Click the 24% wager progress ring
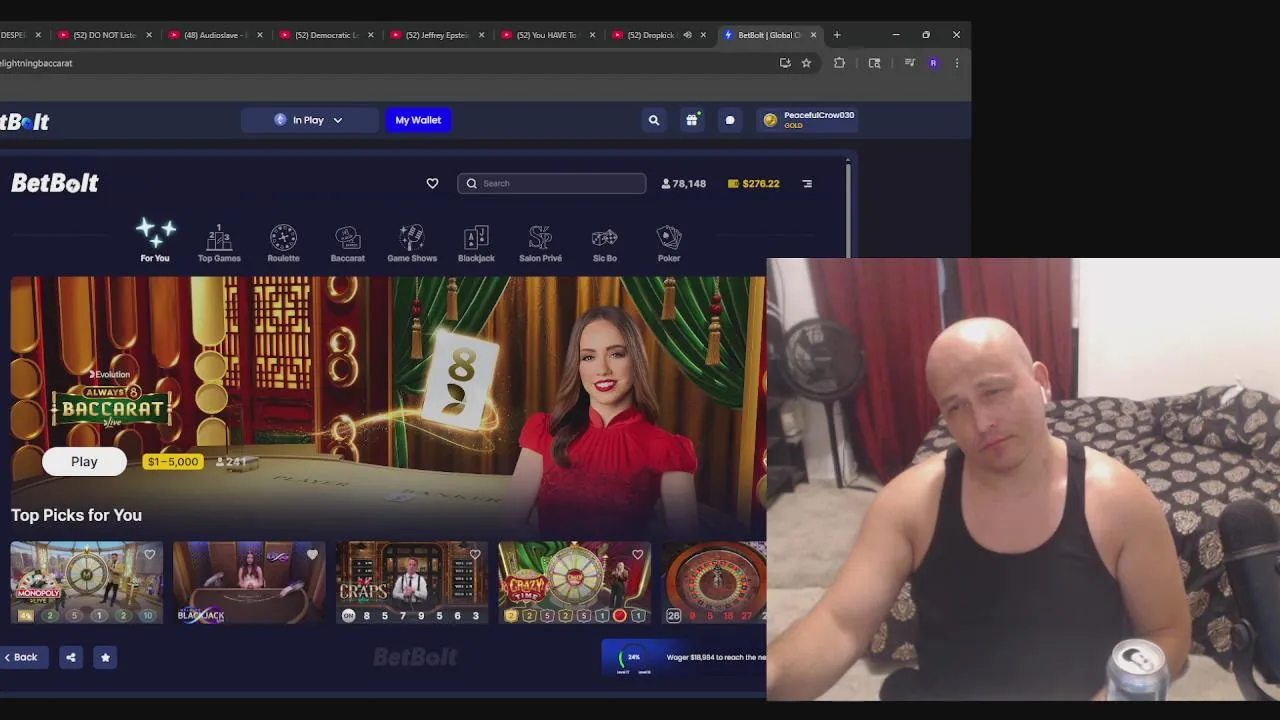Screen dimensions: 1280x720 coord(631,658)
